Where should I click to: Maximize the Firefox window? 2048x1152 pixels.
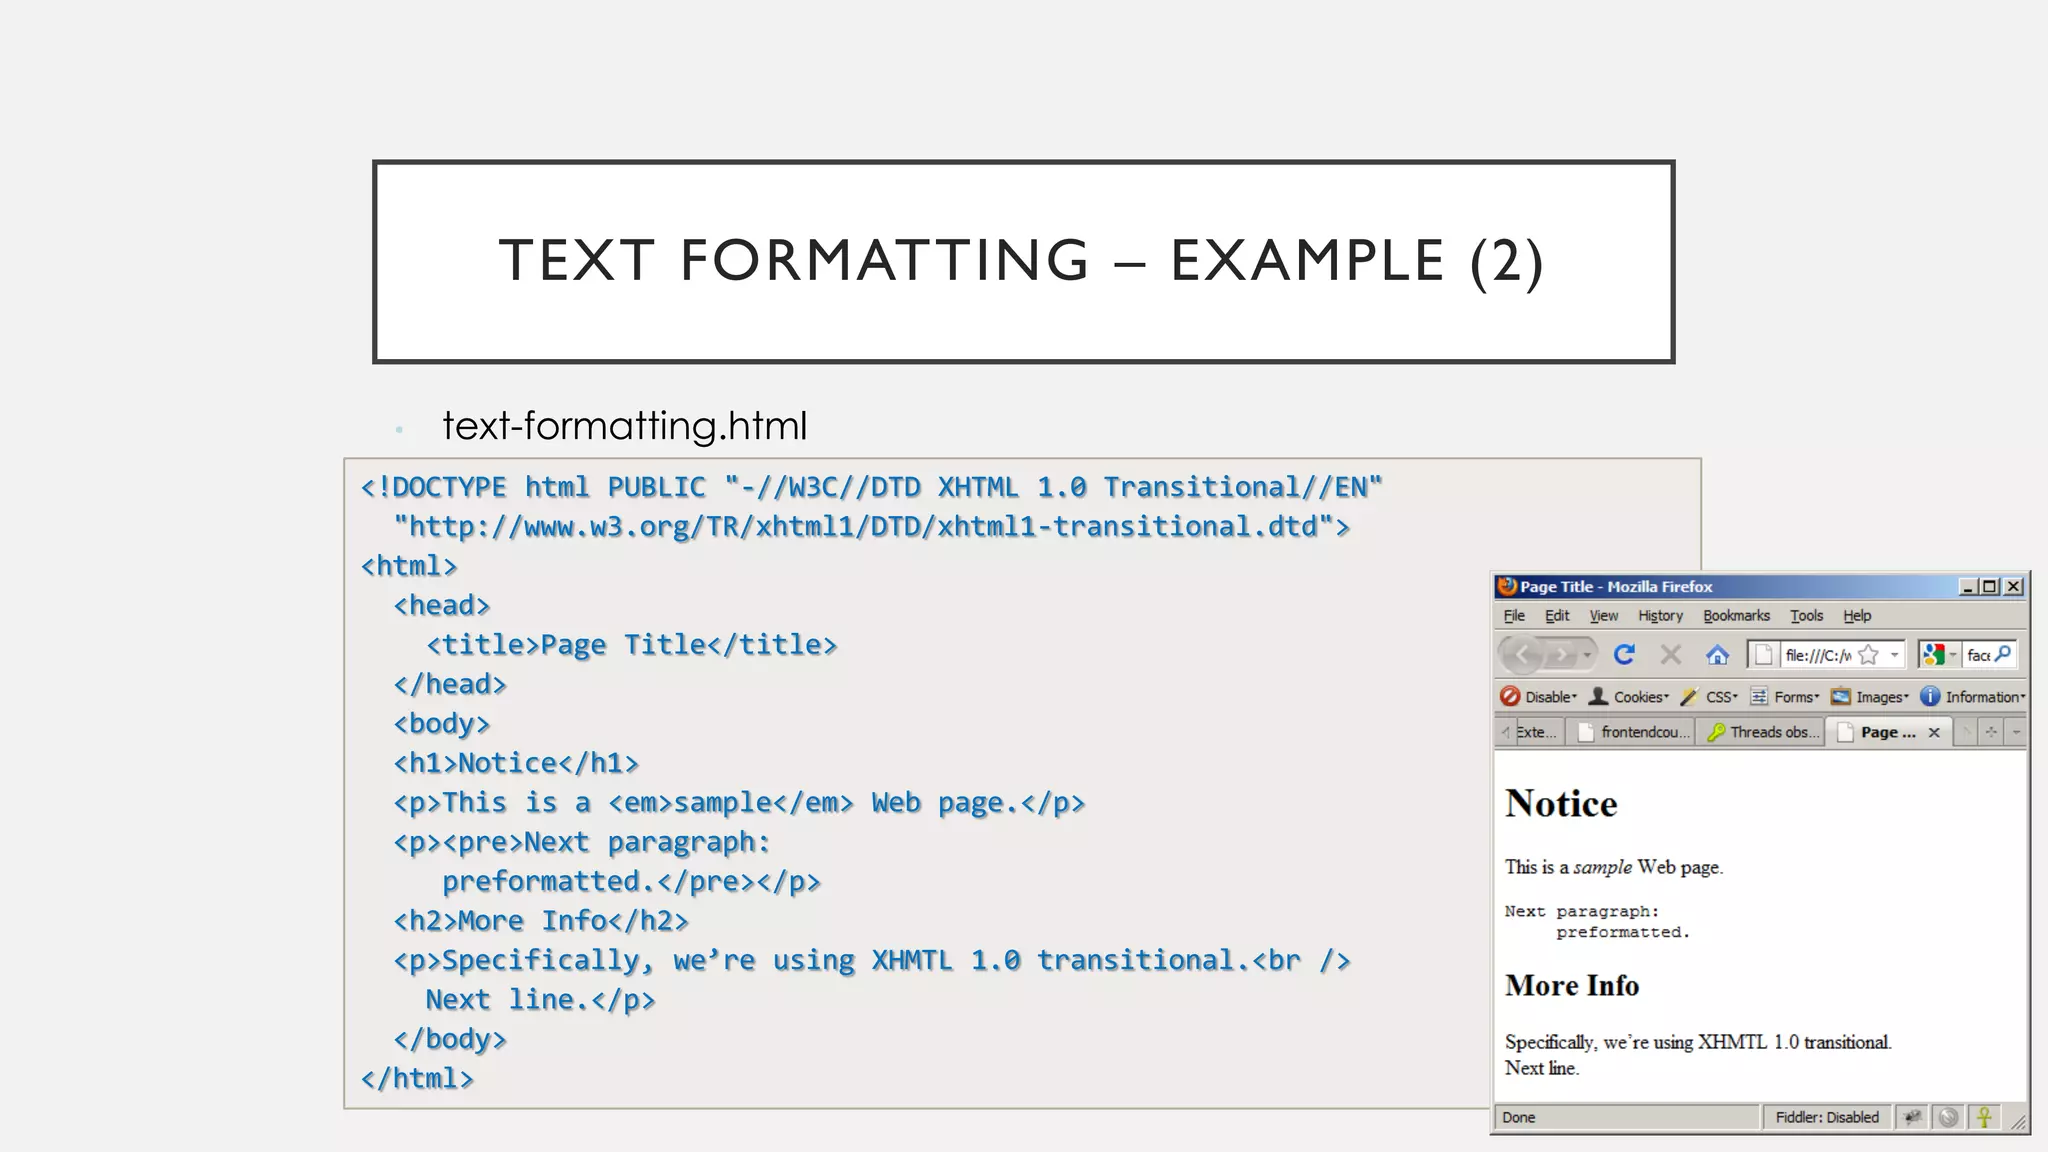click(1990, 587)
